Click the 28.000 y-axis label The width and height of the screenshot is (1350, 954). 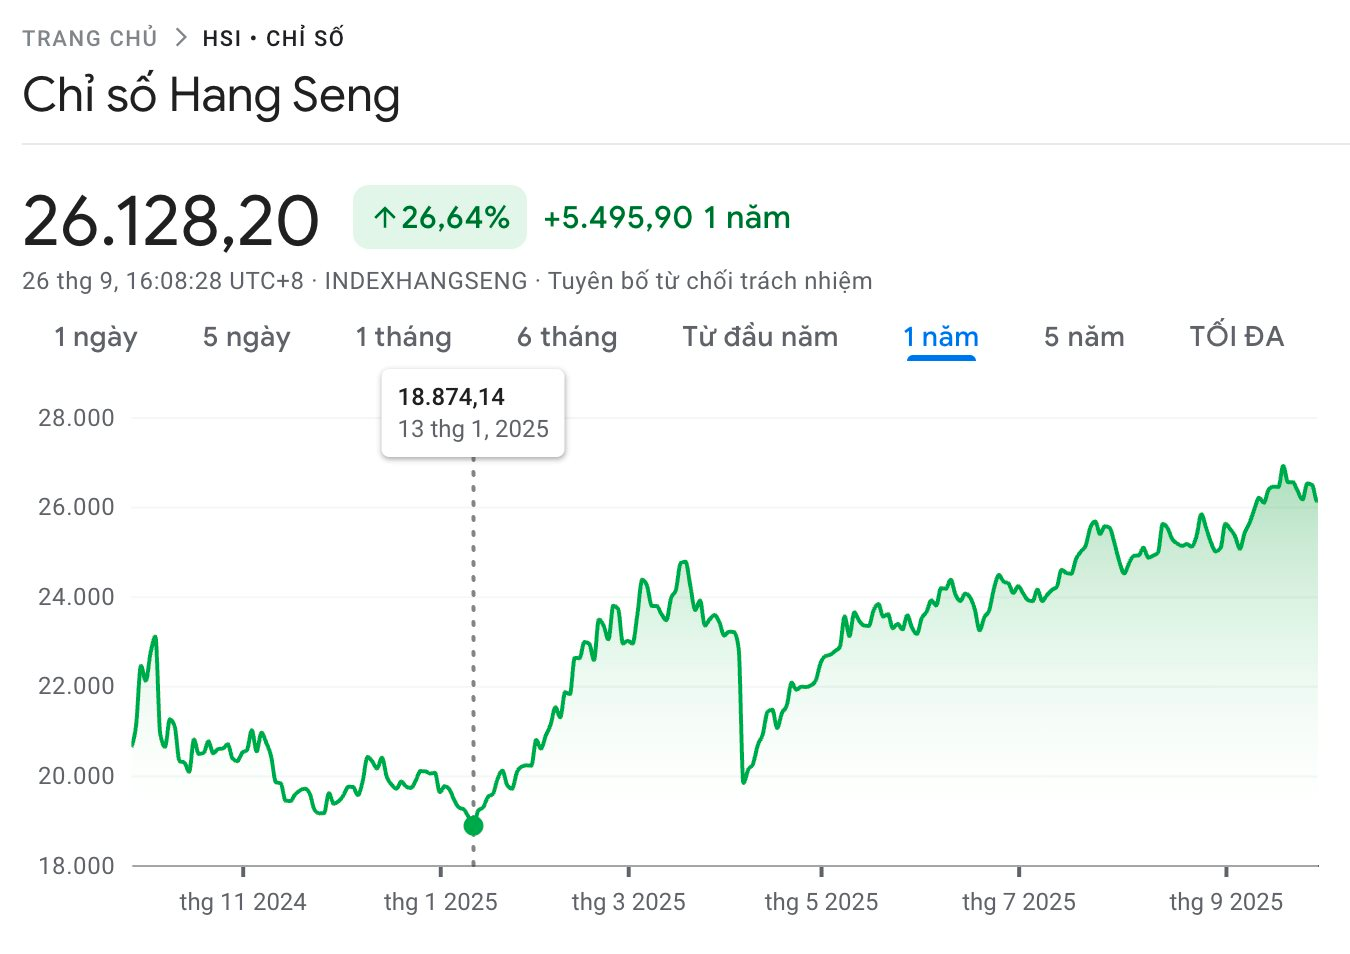pyautogui.click(x=76, y=418)
